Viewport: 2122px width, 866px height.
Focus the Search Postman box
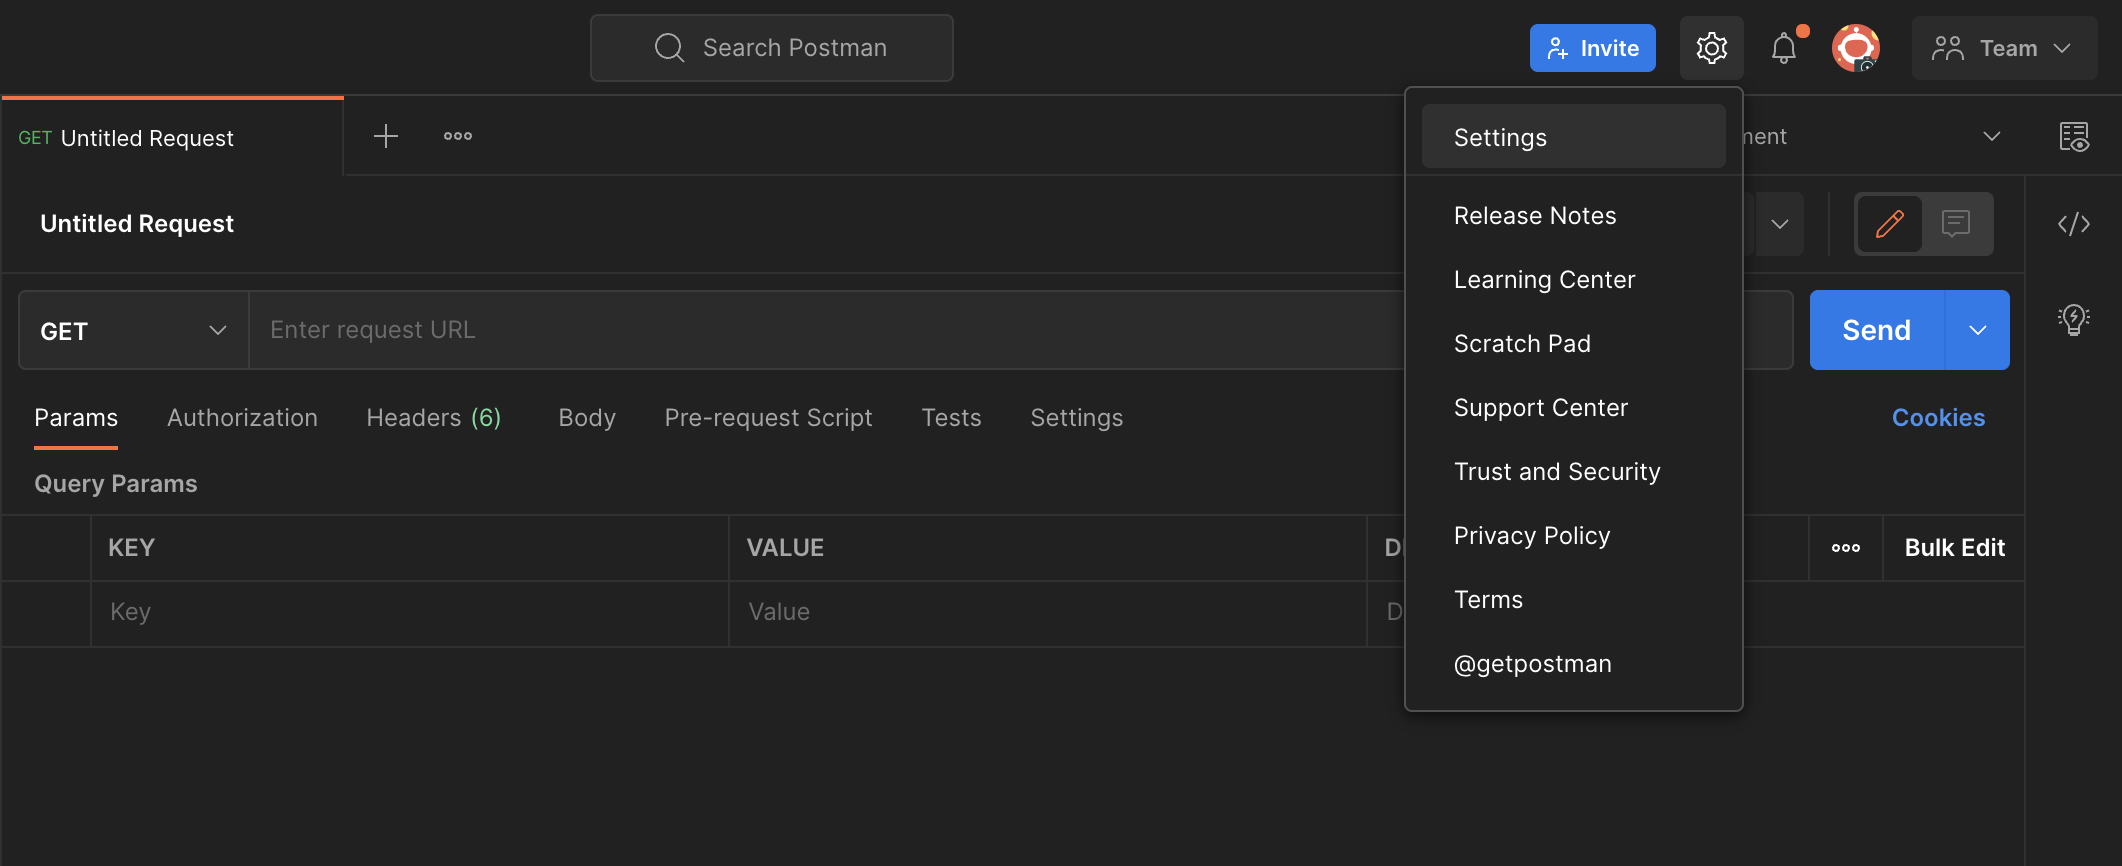[772, 48]
